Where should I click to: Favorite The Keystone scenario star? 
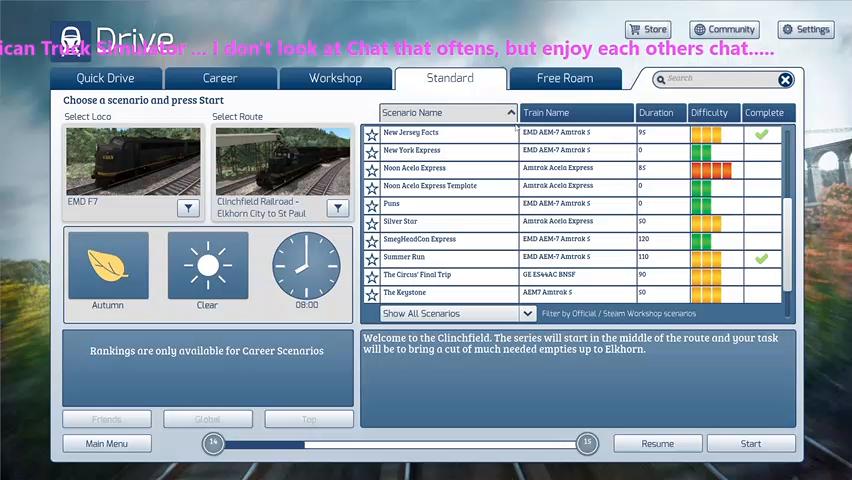click(372, 295)
